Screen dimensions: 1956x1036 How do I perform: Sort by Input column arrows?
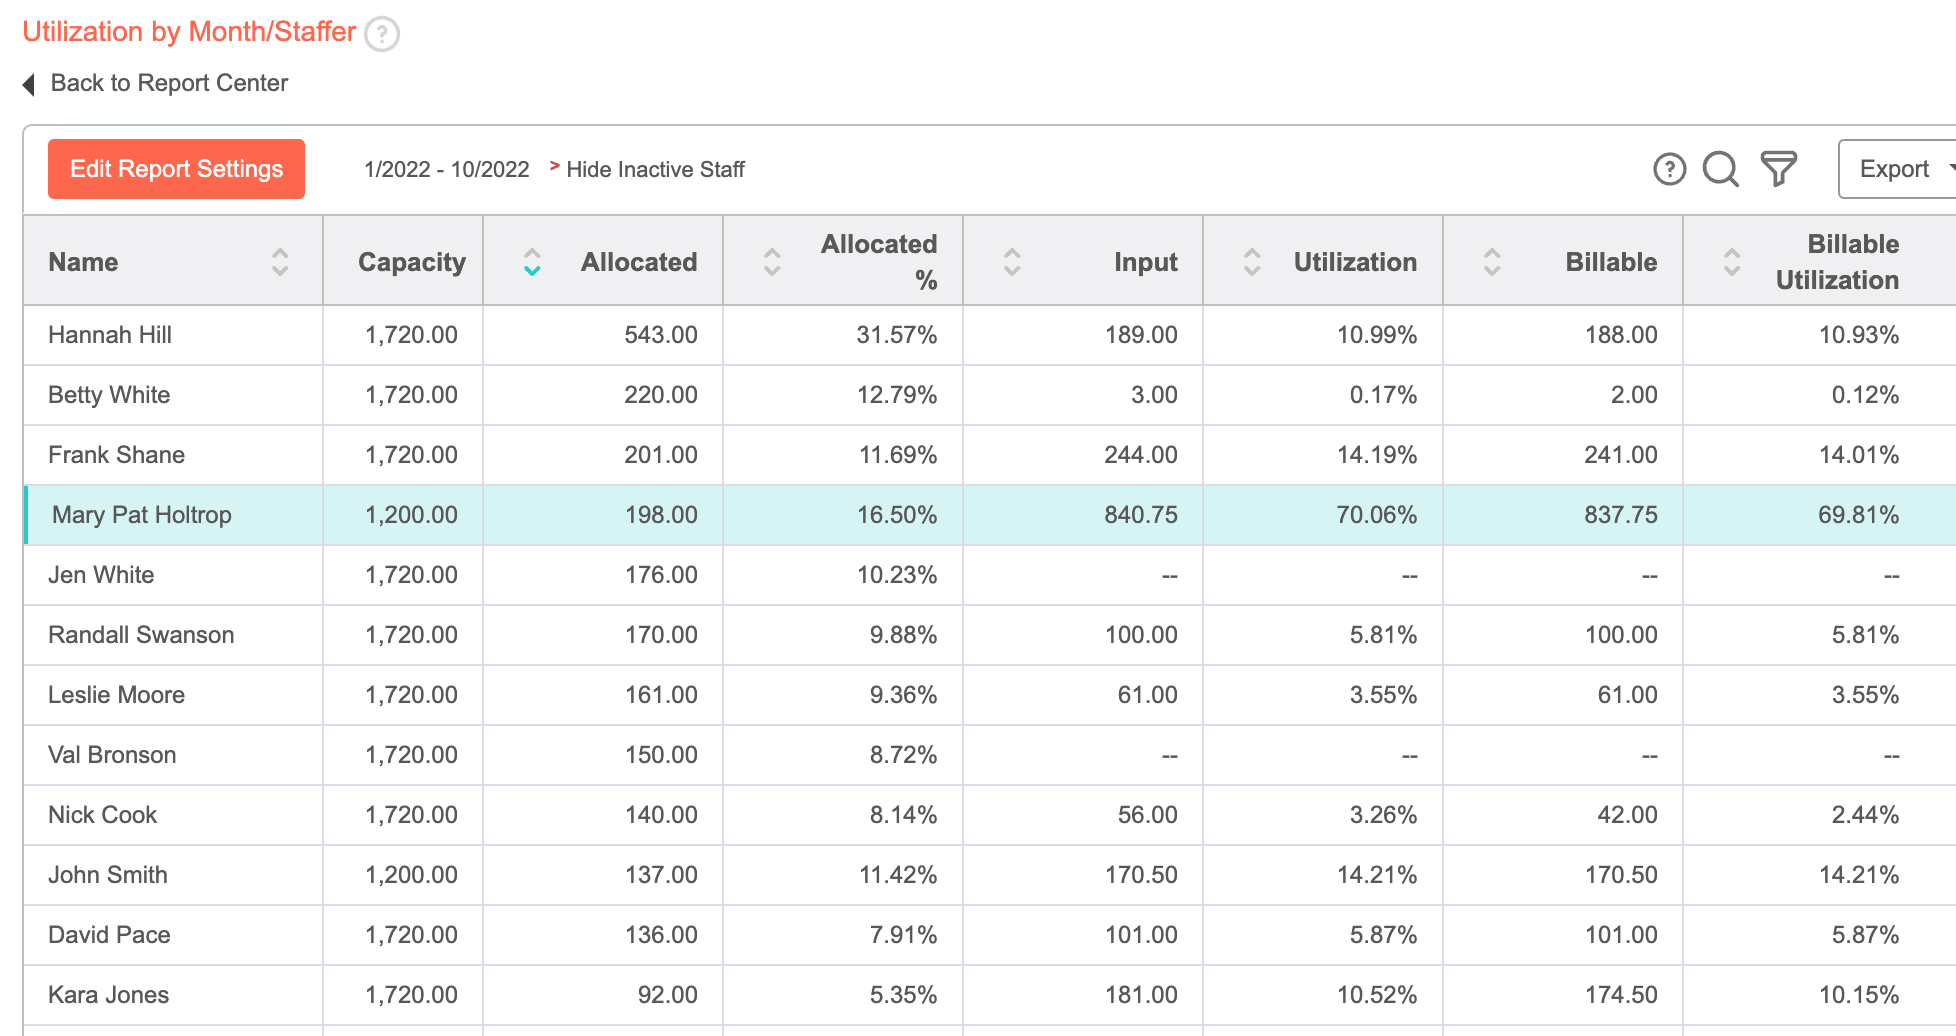[1012, 262]
